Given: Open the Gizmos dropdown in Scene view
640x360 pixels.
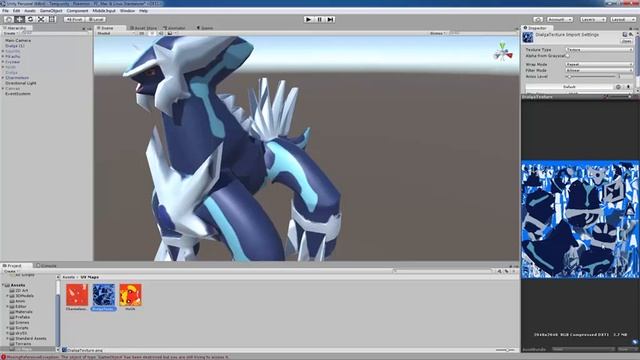Looking at the screenshot, I should [437, 33].
